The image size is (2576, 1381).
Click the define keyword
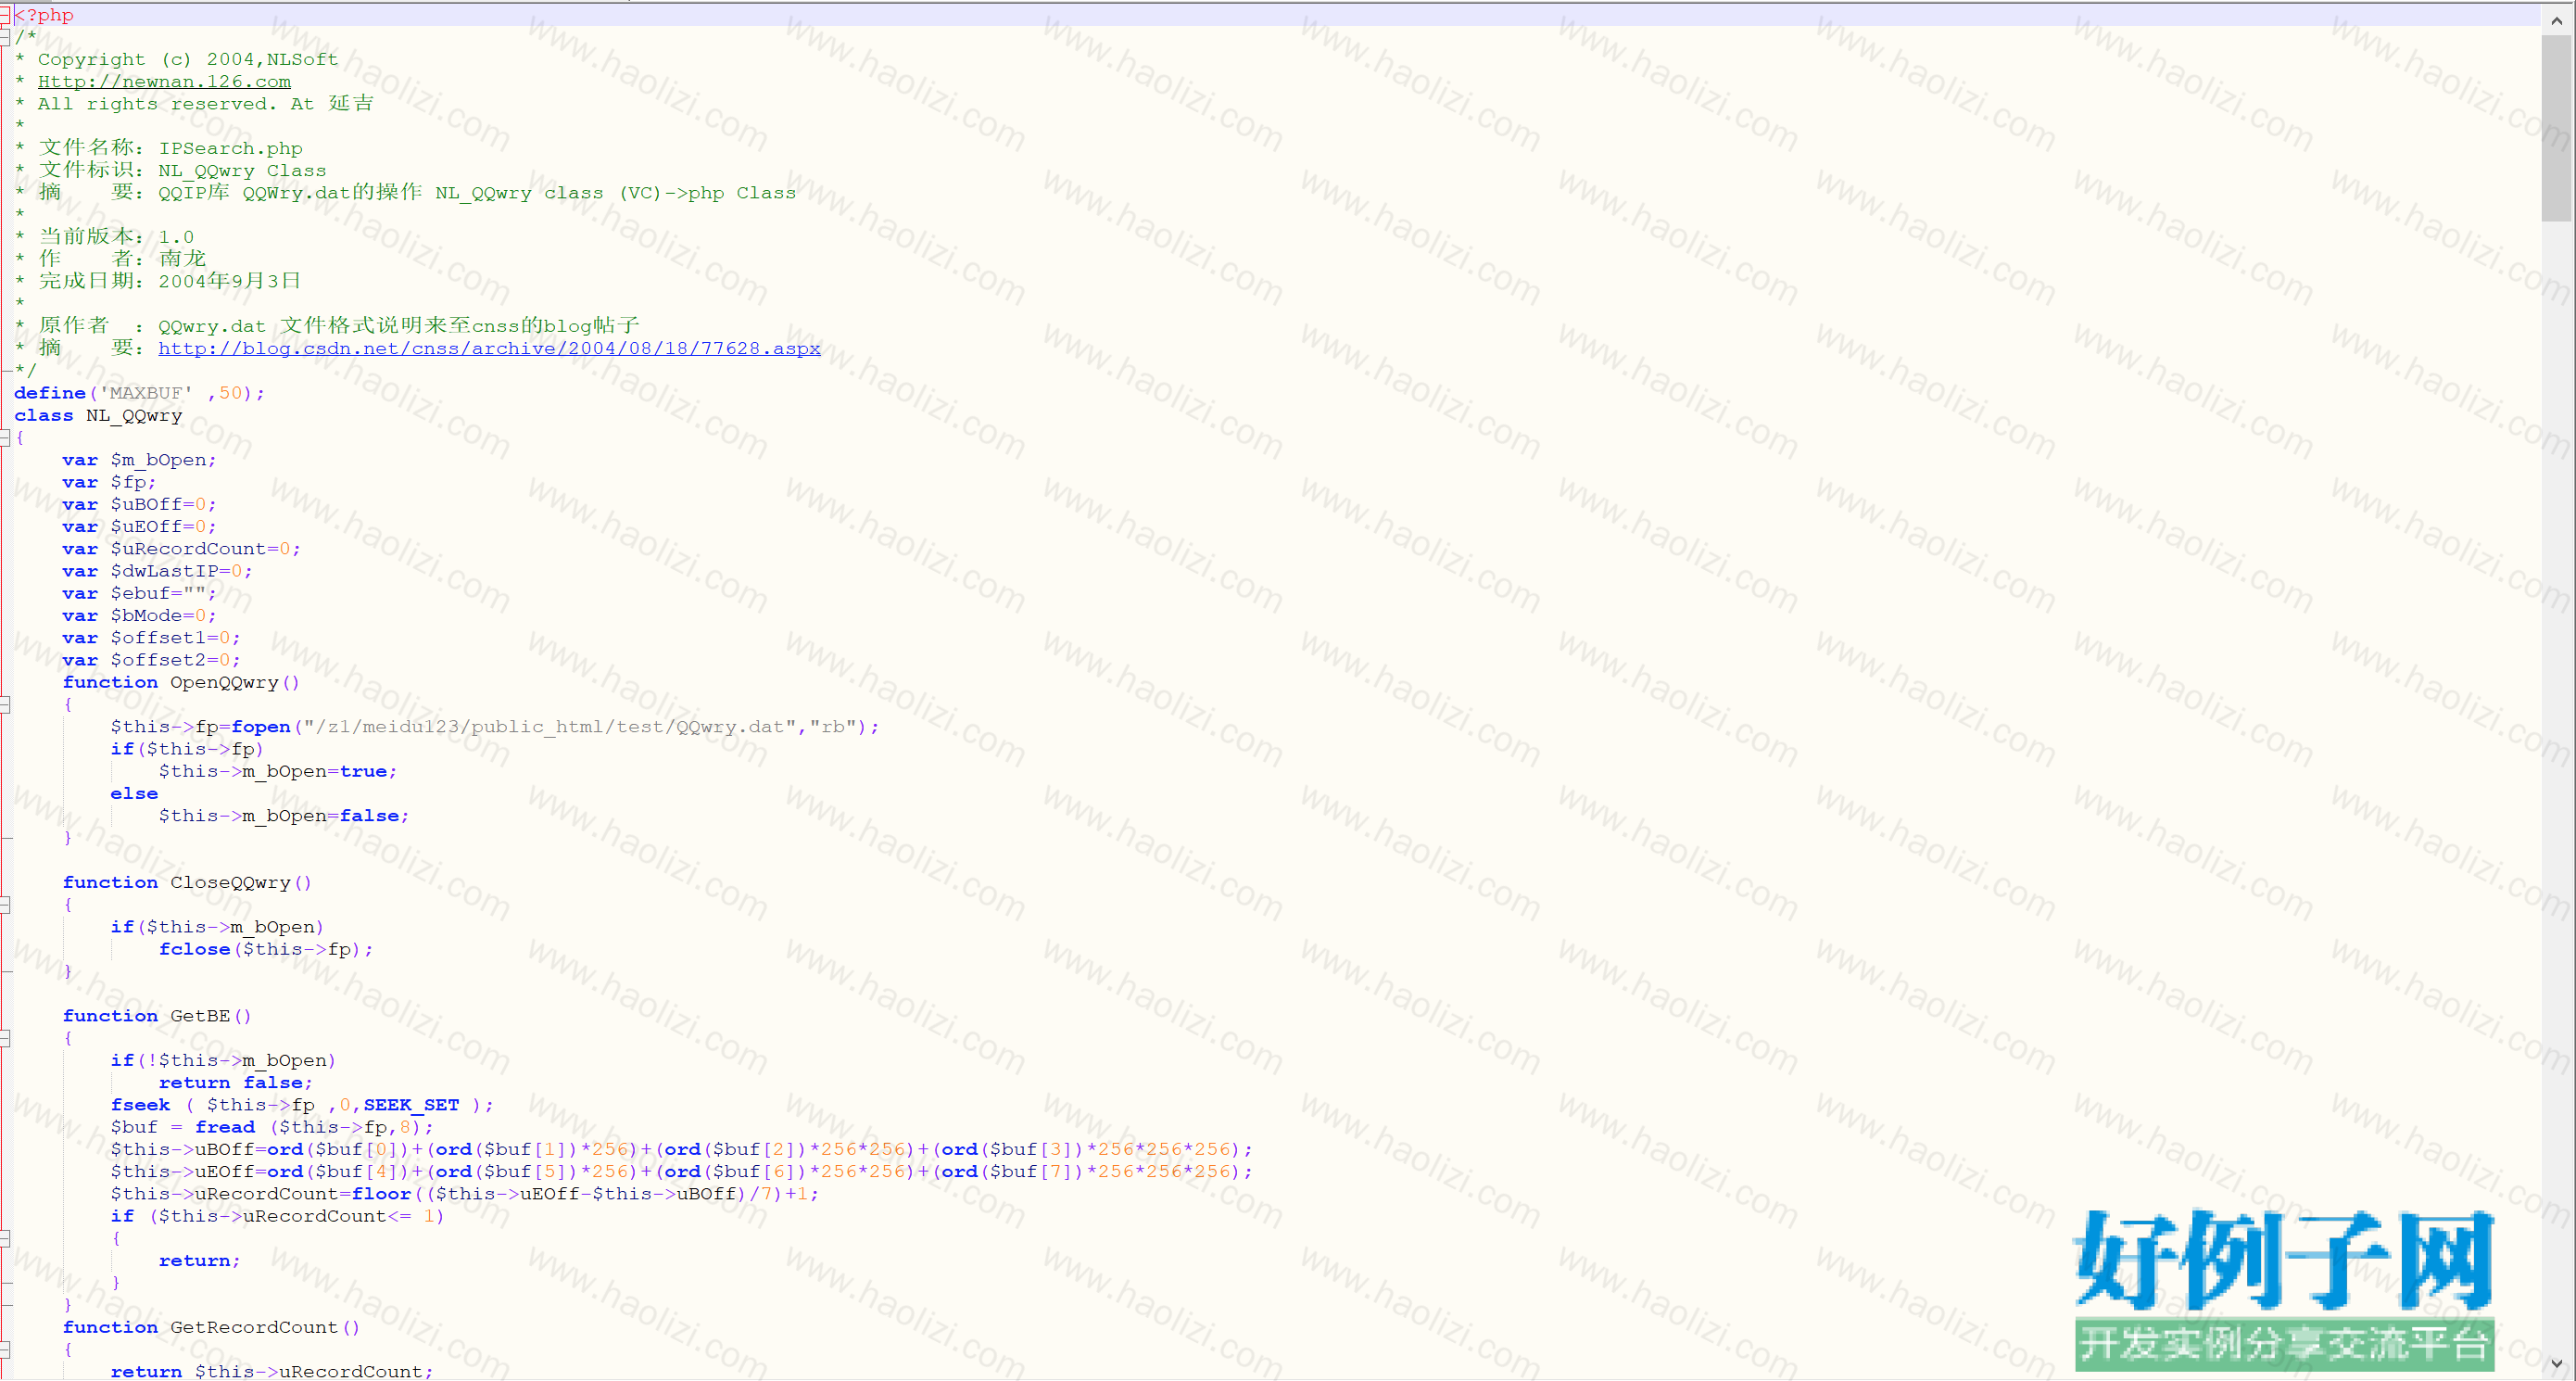(50, 393)
